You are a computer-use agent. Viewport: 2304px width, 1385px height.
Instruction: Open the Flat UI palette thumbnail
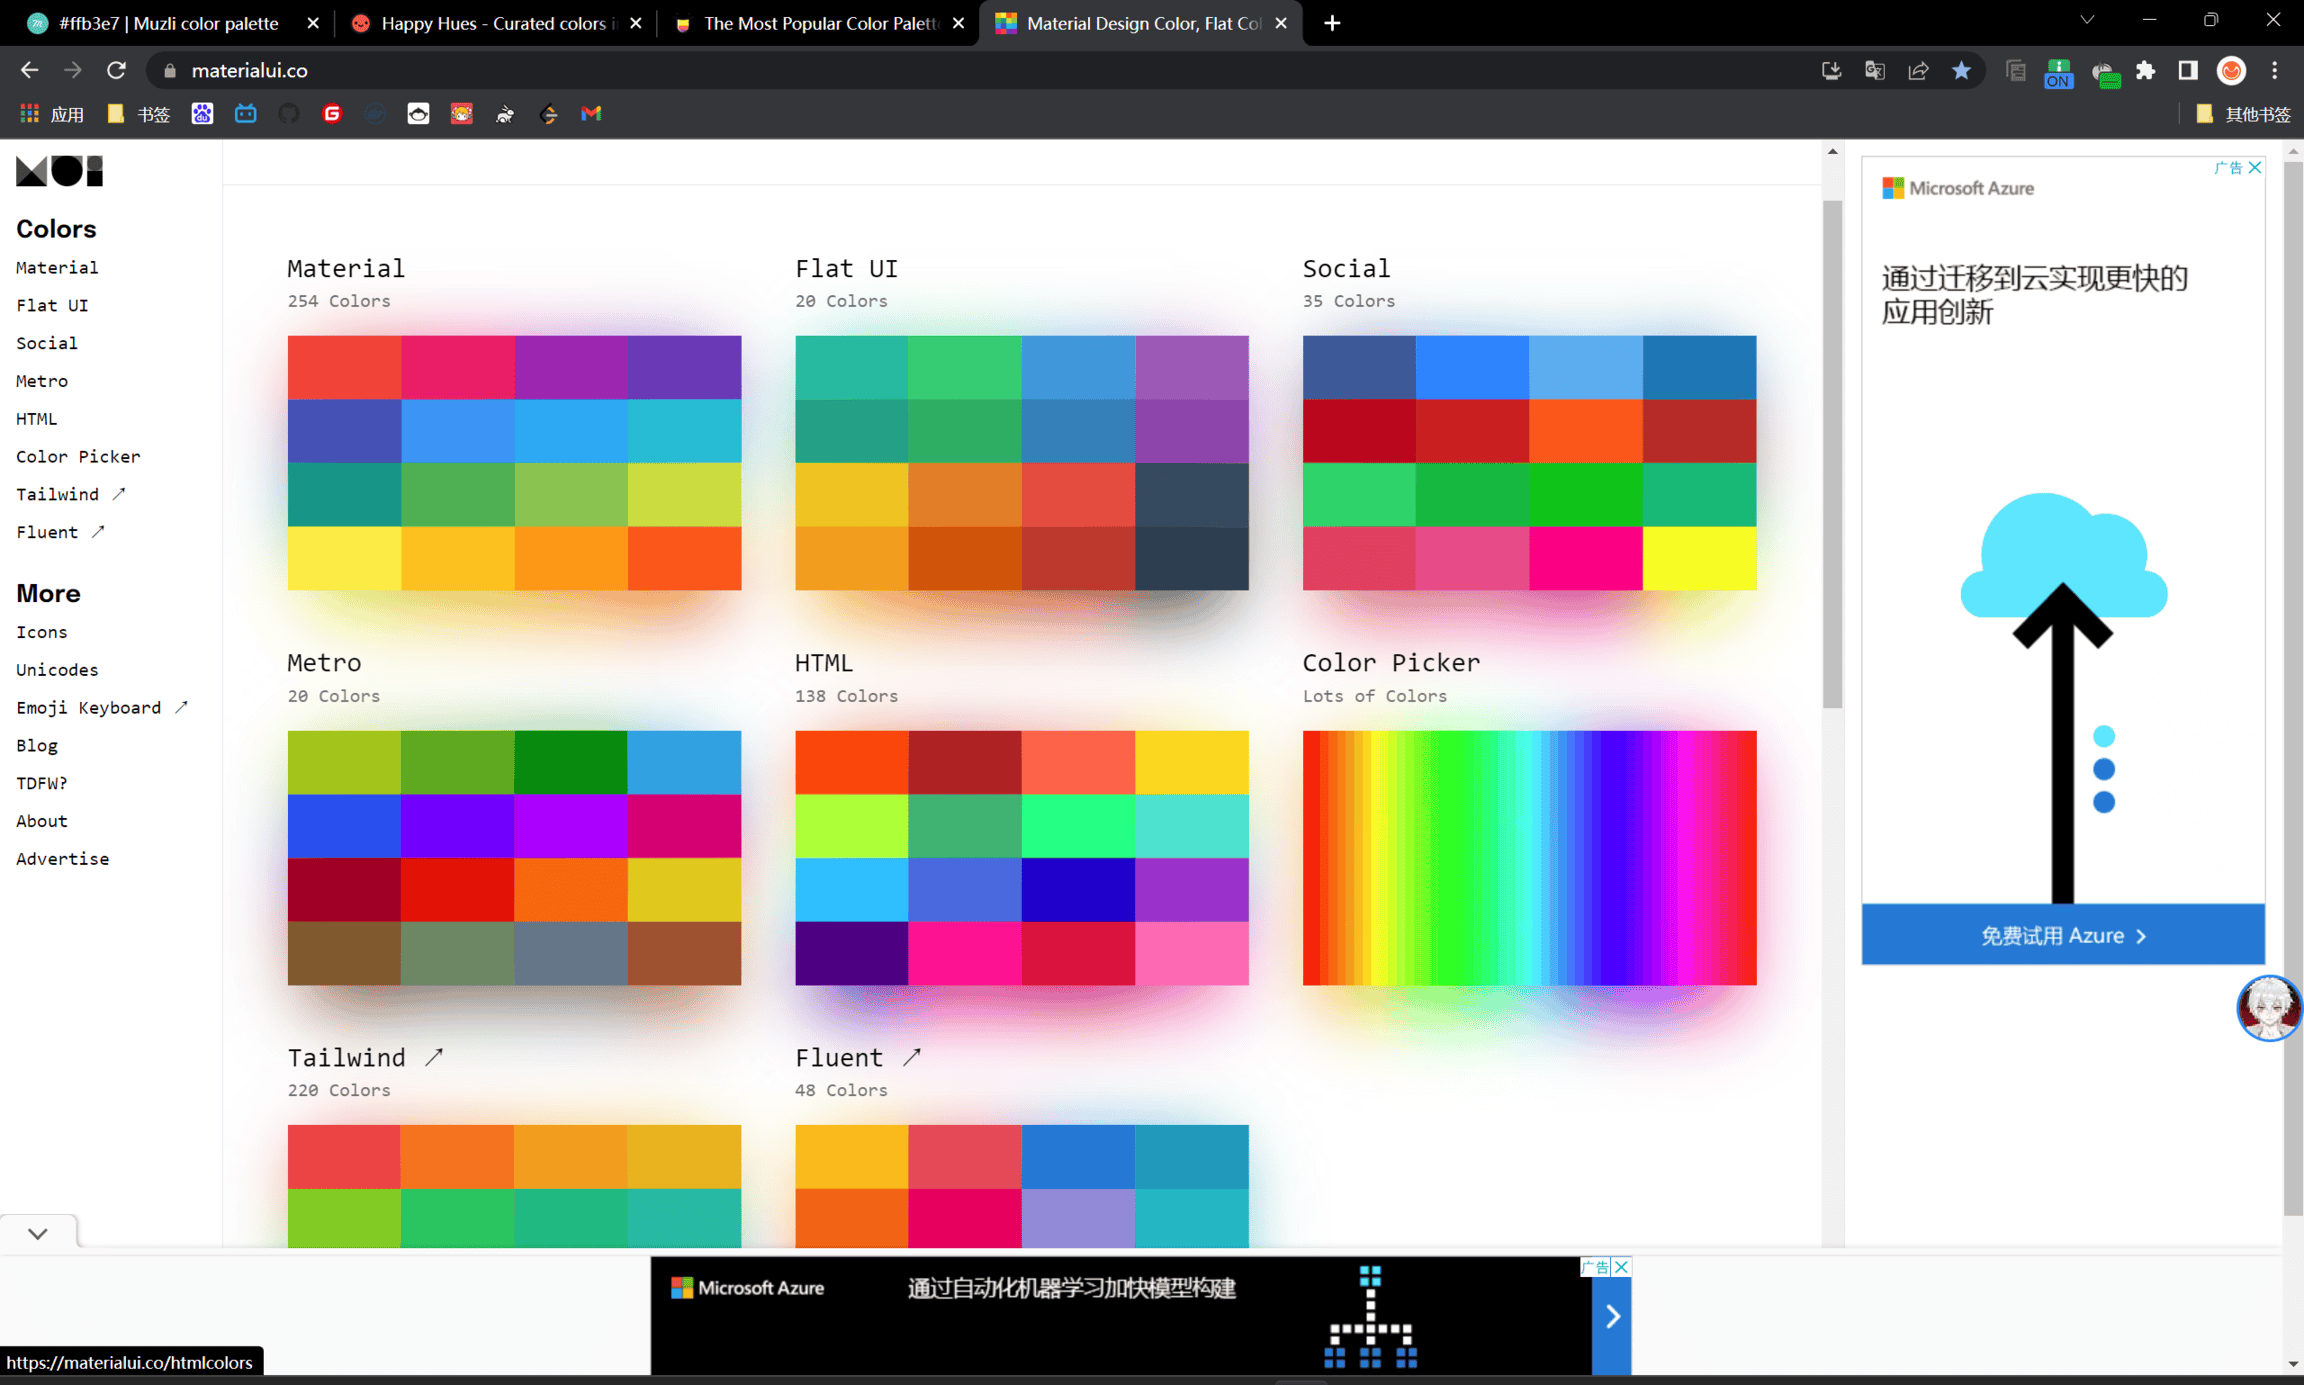tap(1021, 462)
